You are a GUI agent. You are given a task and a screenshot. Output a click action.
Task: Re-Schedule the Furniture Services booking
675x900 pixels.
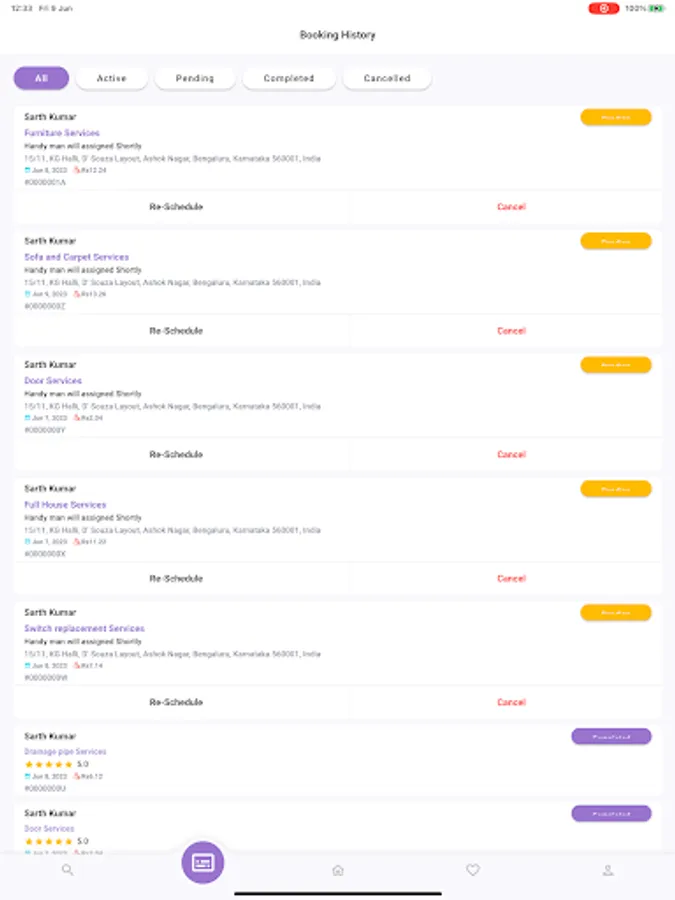click(176, 207)
